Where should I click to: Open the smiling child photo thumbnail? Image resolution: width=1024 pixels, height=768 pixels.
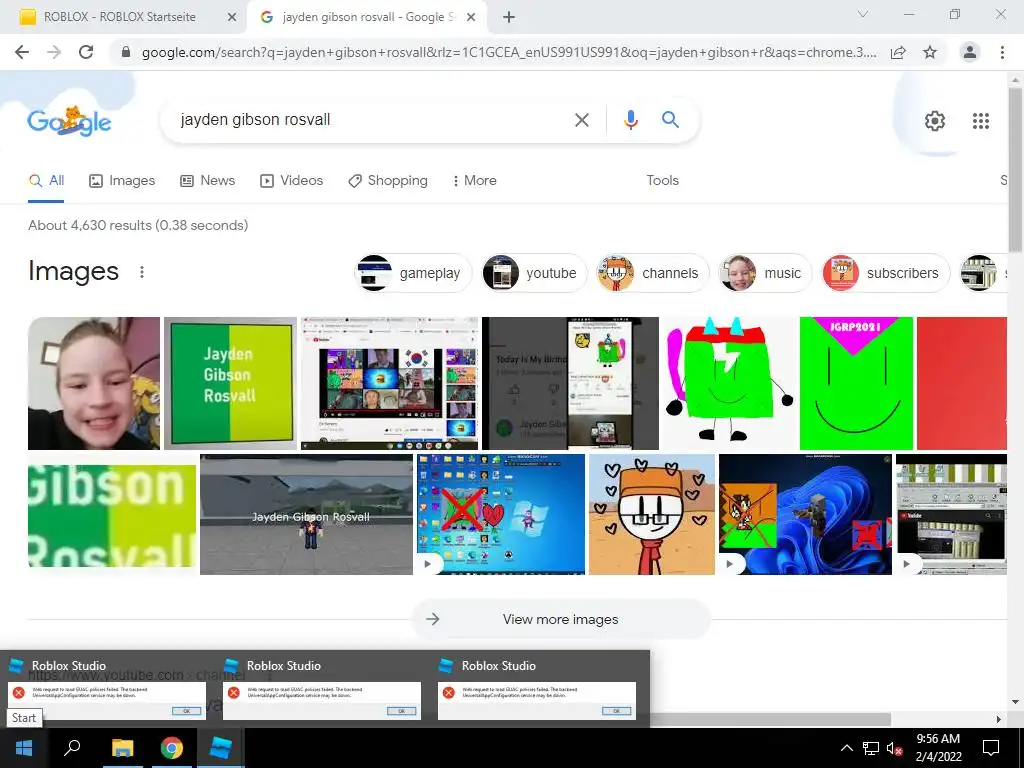(94, 383)
